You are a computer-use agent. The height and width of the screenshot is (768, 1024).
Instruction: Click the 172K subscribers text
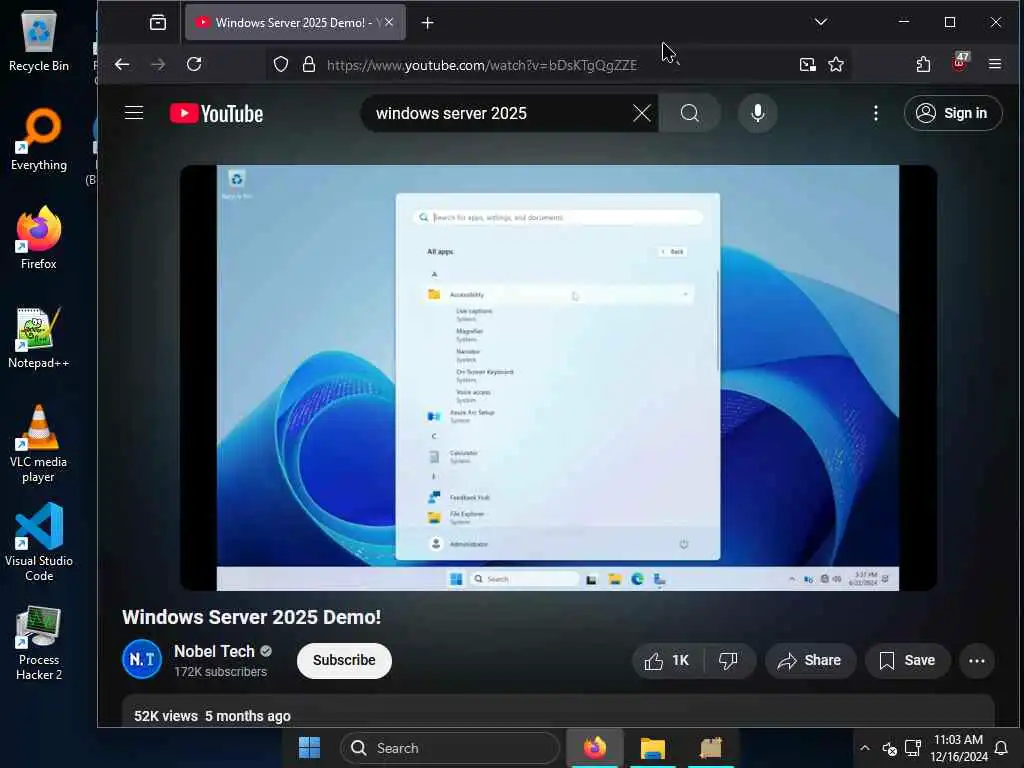tap(220, 671)
